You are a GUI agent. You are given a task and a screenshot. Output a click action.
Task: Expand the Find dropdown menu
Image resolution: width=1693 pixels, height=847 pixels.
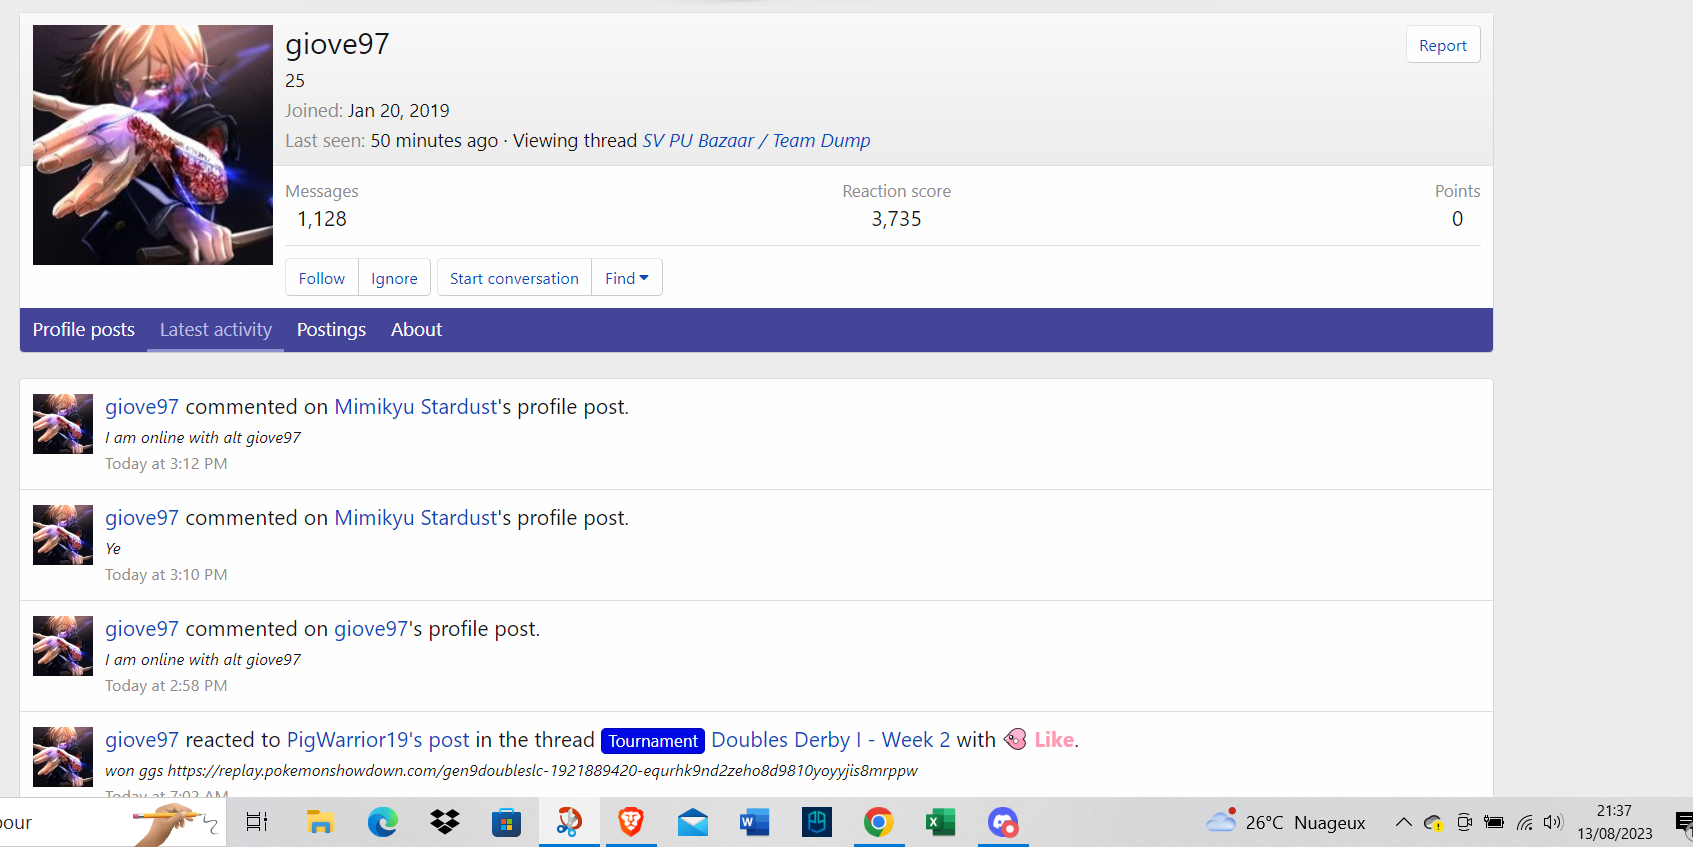(x=626, y=278)
